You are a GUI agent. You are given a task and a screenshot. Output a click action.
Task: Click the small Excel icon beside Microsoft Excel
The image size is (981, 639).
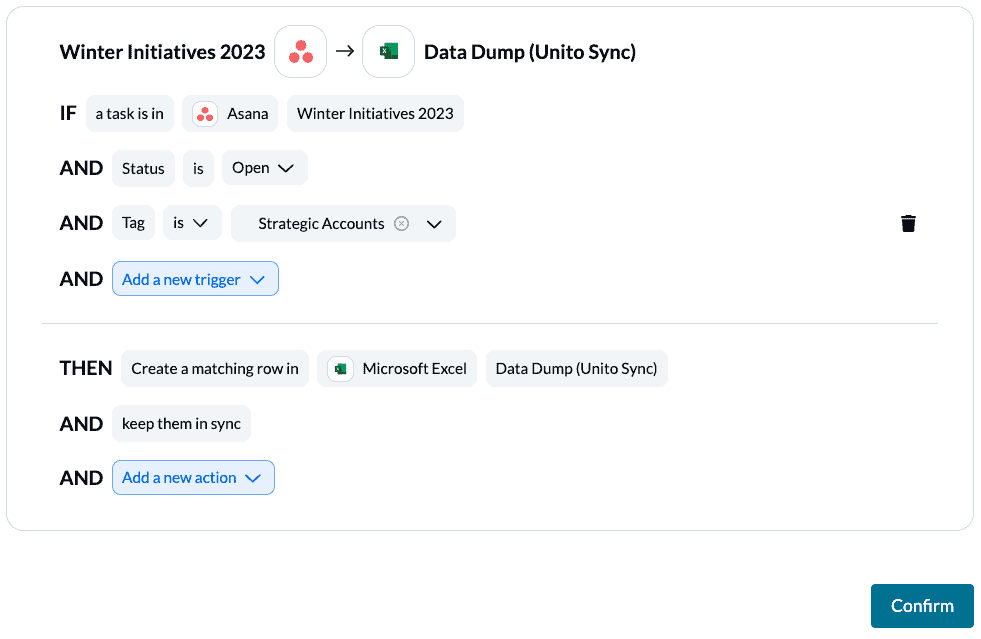[340, 369]
